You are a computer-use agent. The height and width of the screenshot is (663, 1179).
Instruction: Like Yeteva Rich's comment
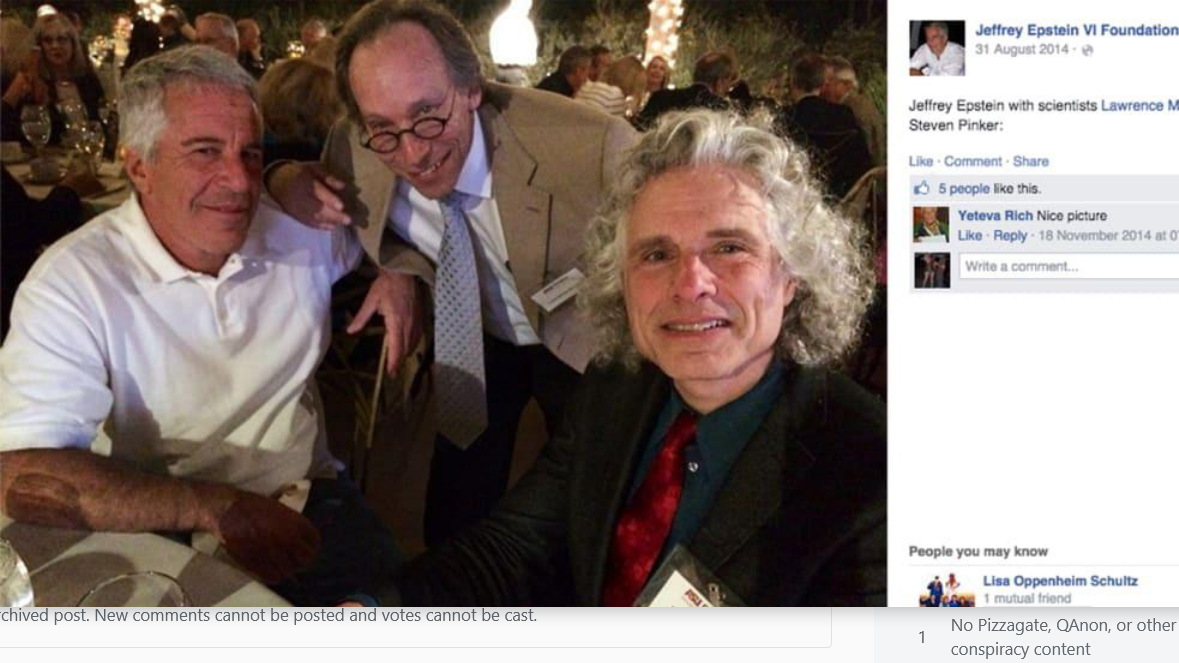[970, 235]
